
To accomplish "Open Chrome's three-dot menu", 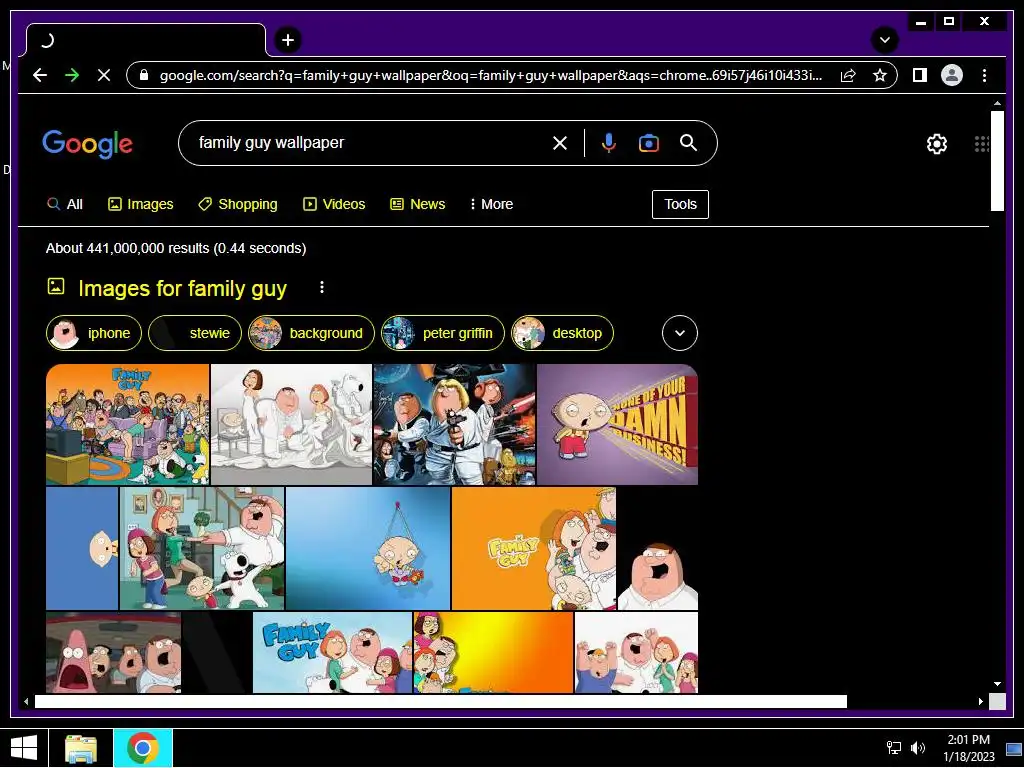I will 984,75.
